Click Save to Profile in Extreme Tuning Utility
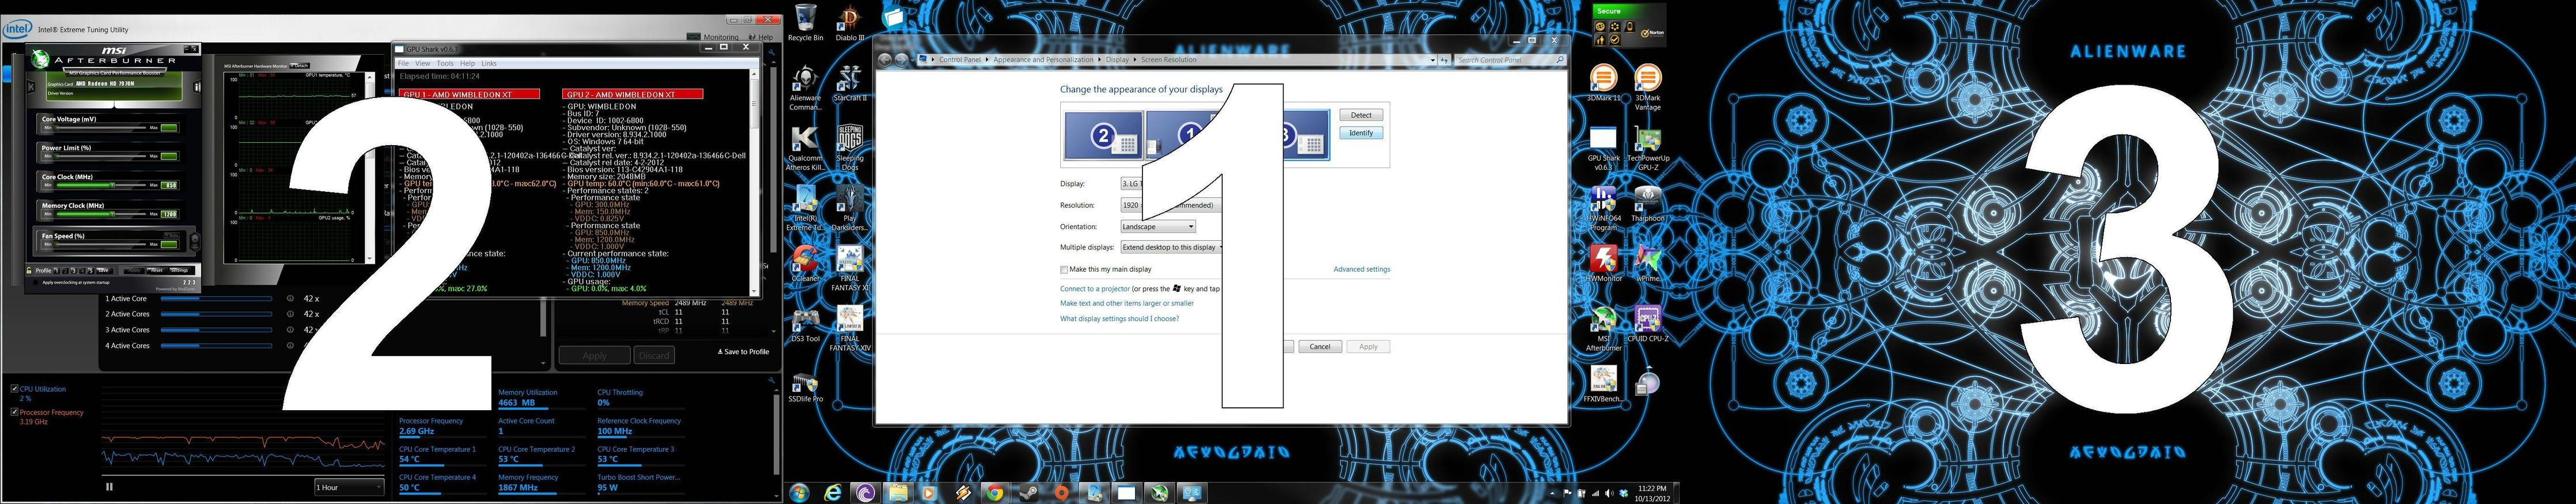 [x=744, y=352]
